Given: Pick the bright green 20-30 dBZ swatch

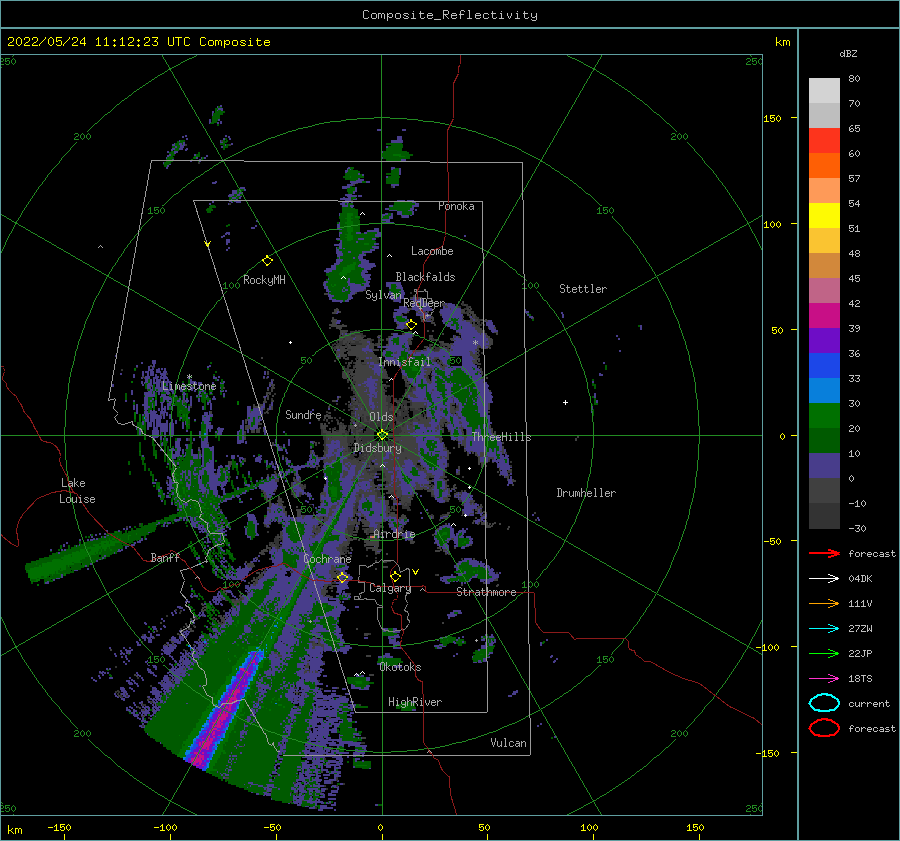Looking at the screenshot, I should [x=824, y=416].
